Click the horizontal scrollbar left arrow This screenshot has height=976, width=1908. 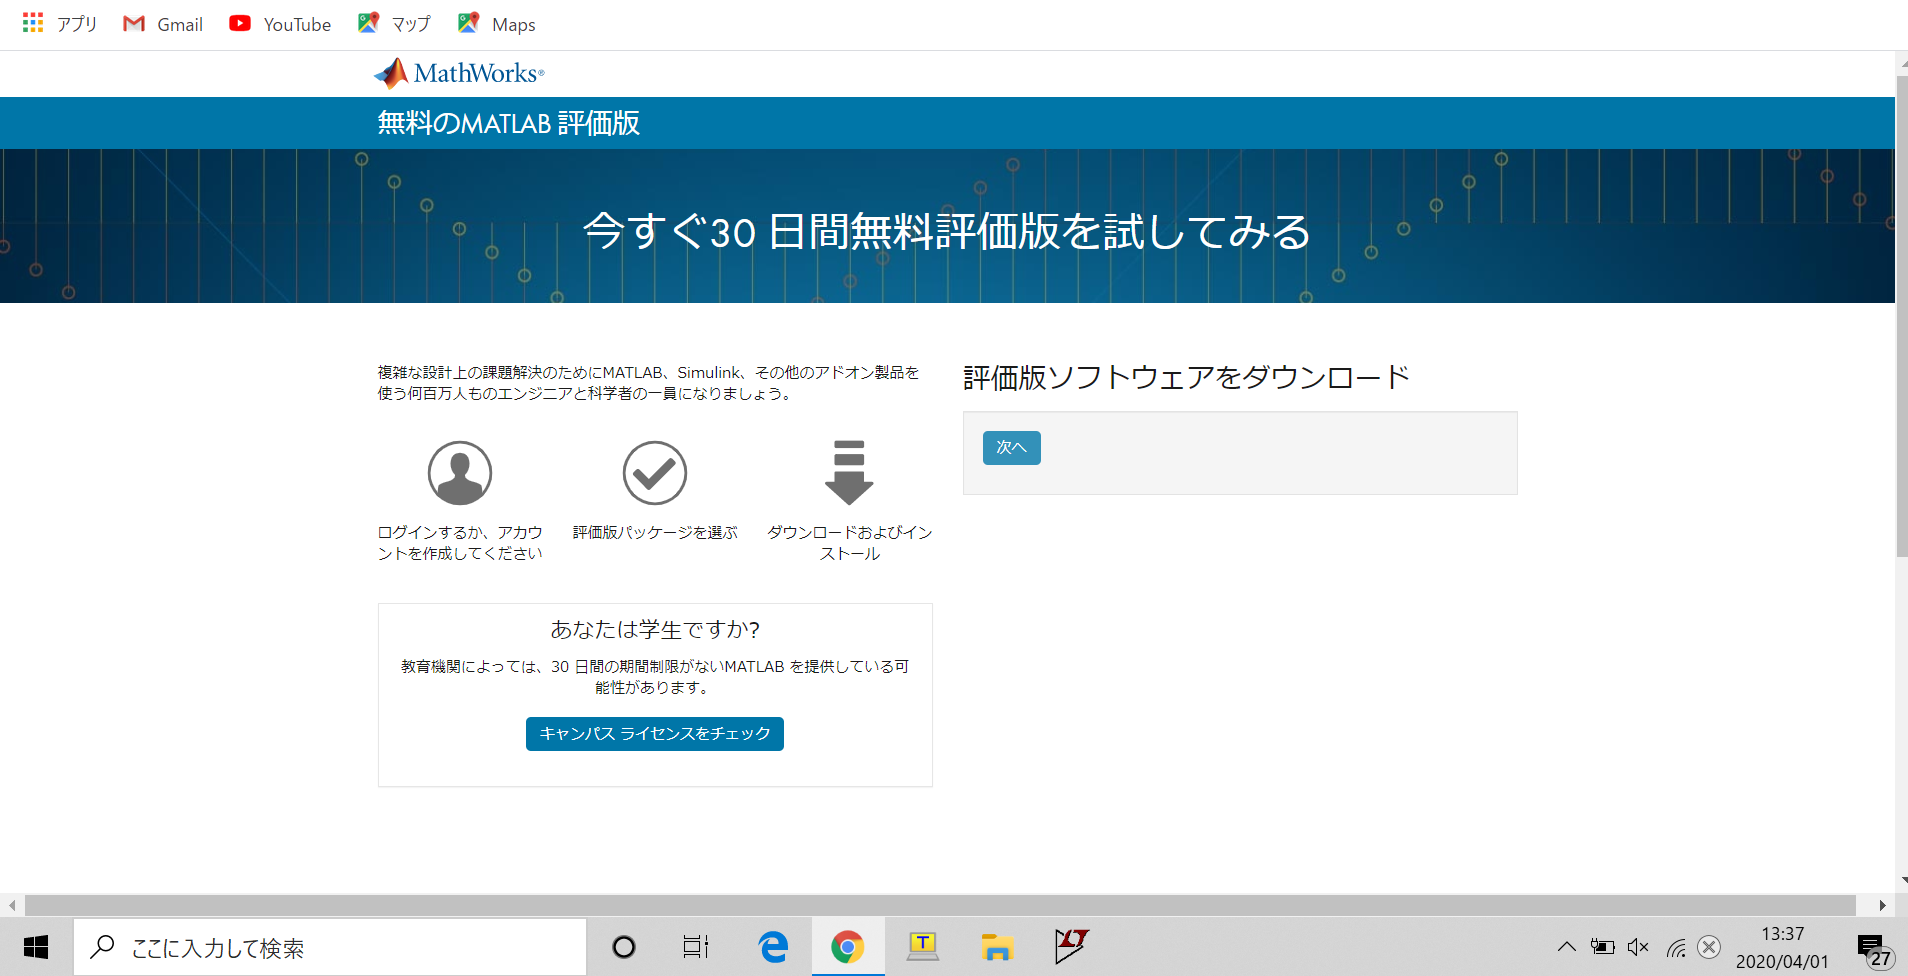12,905
